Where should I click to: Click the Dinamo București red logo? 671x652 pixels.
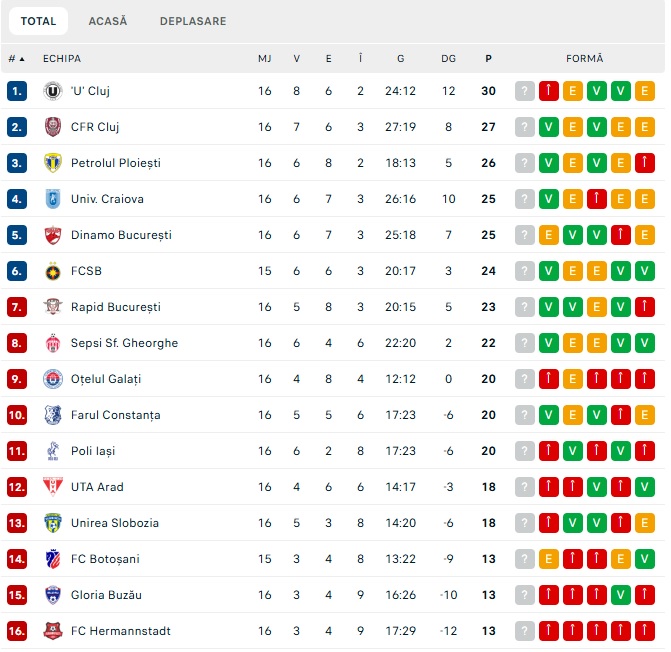(x=53, y=235)
